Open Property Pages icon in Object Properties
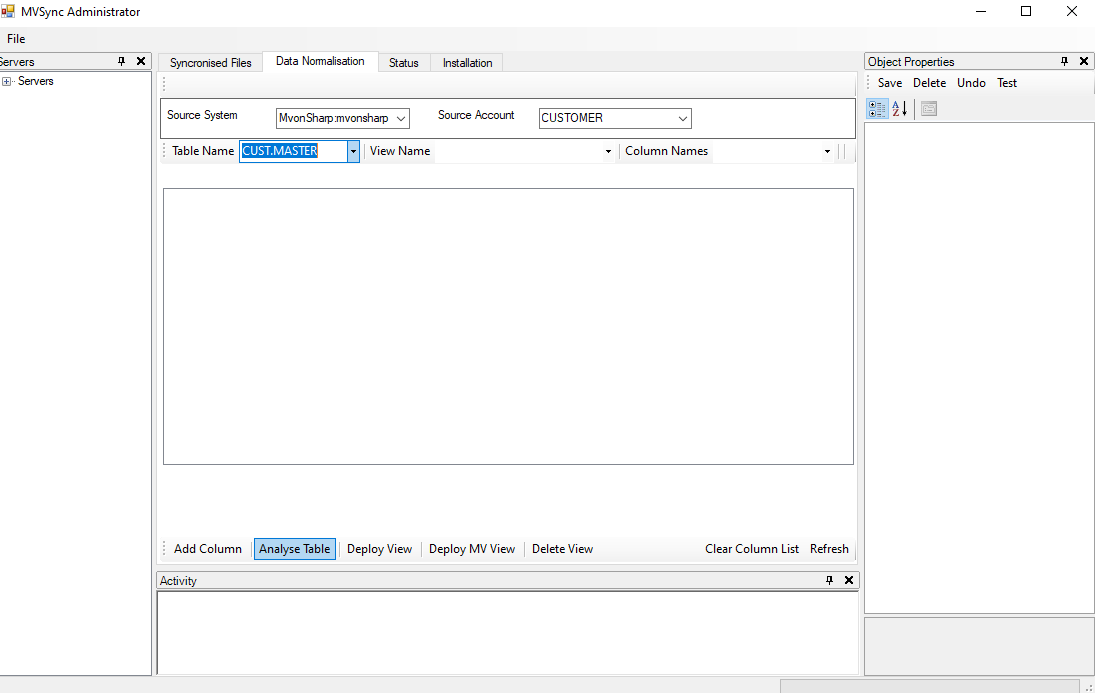1095x693 pixels. [929, 109]
